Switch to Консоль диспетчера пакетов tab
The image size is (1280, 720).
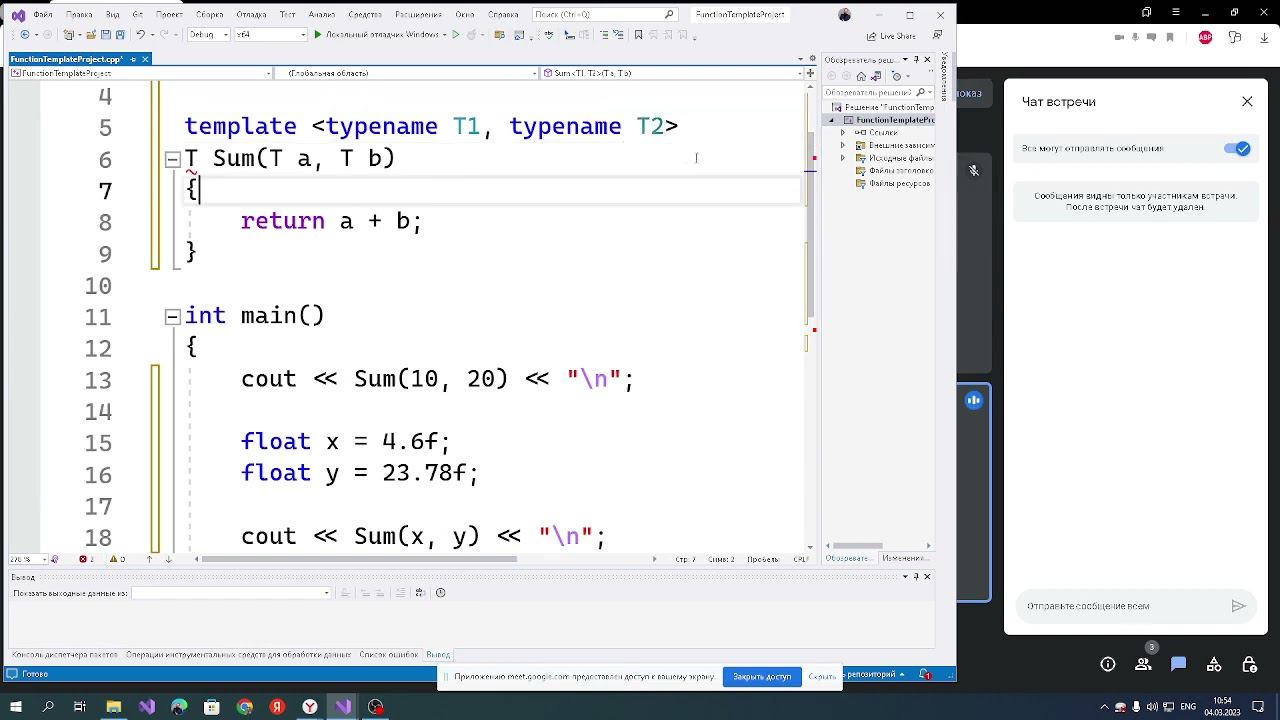pos(64,655)
